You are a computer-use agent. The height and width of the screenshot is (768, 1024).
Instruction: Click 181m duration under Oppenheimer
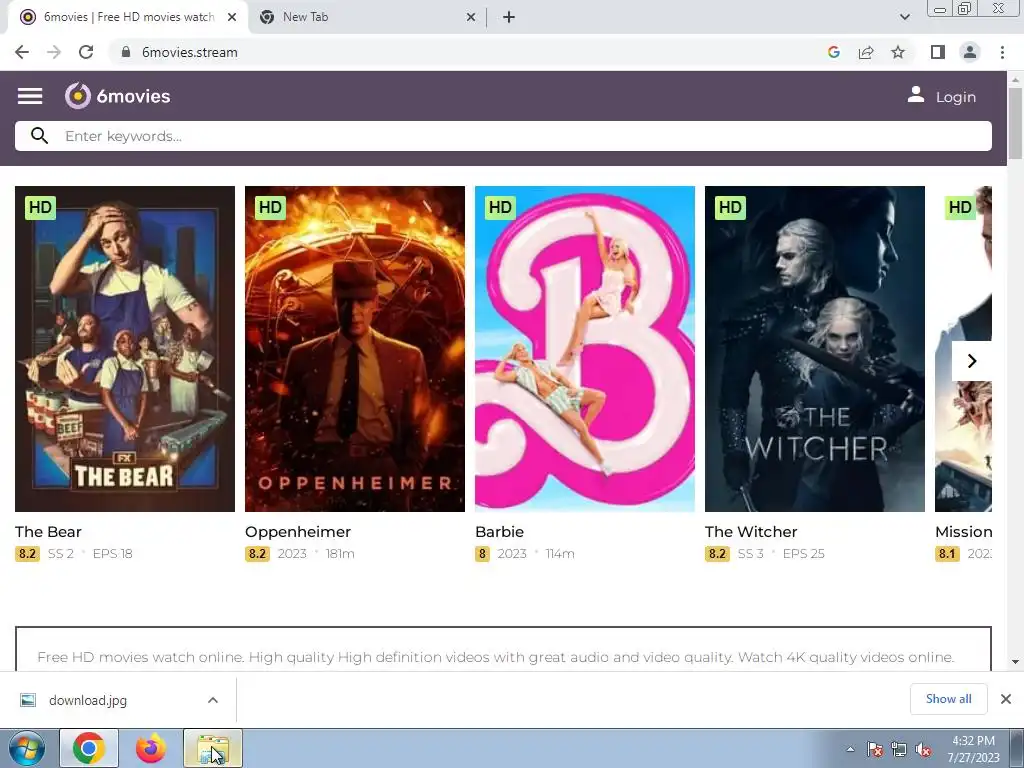click(340, 554)
